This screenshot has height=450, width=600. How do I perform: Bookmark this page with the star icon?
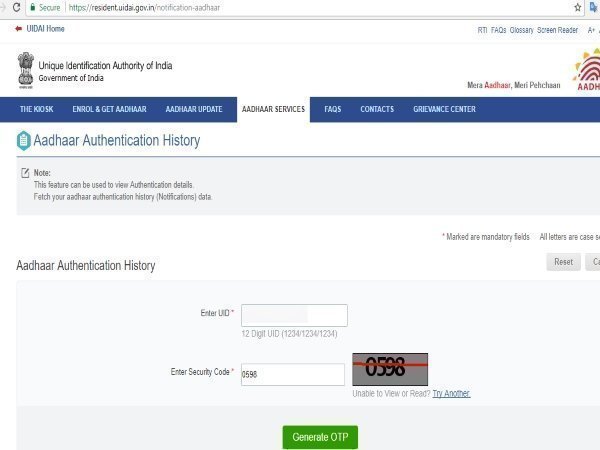coord(577,7)
